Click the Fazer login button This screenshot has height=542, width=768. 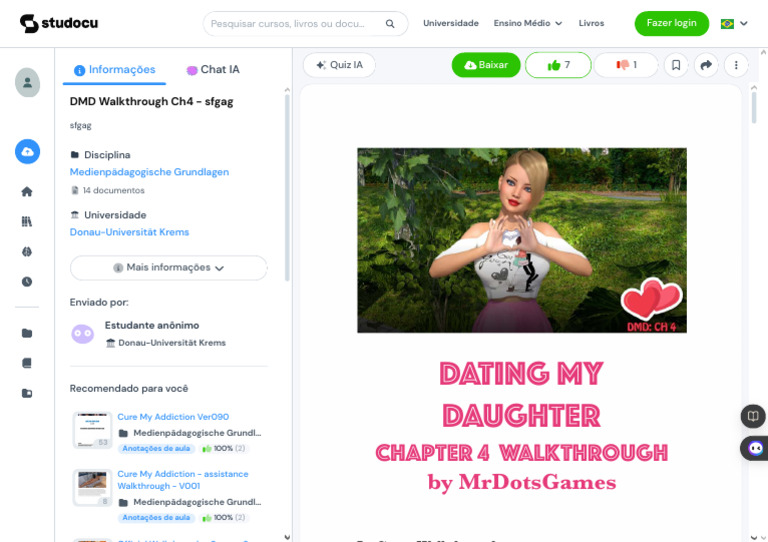click(672, 23)
